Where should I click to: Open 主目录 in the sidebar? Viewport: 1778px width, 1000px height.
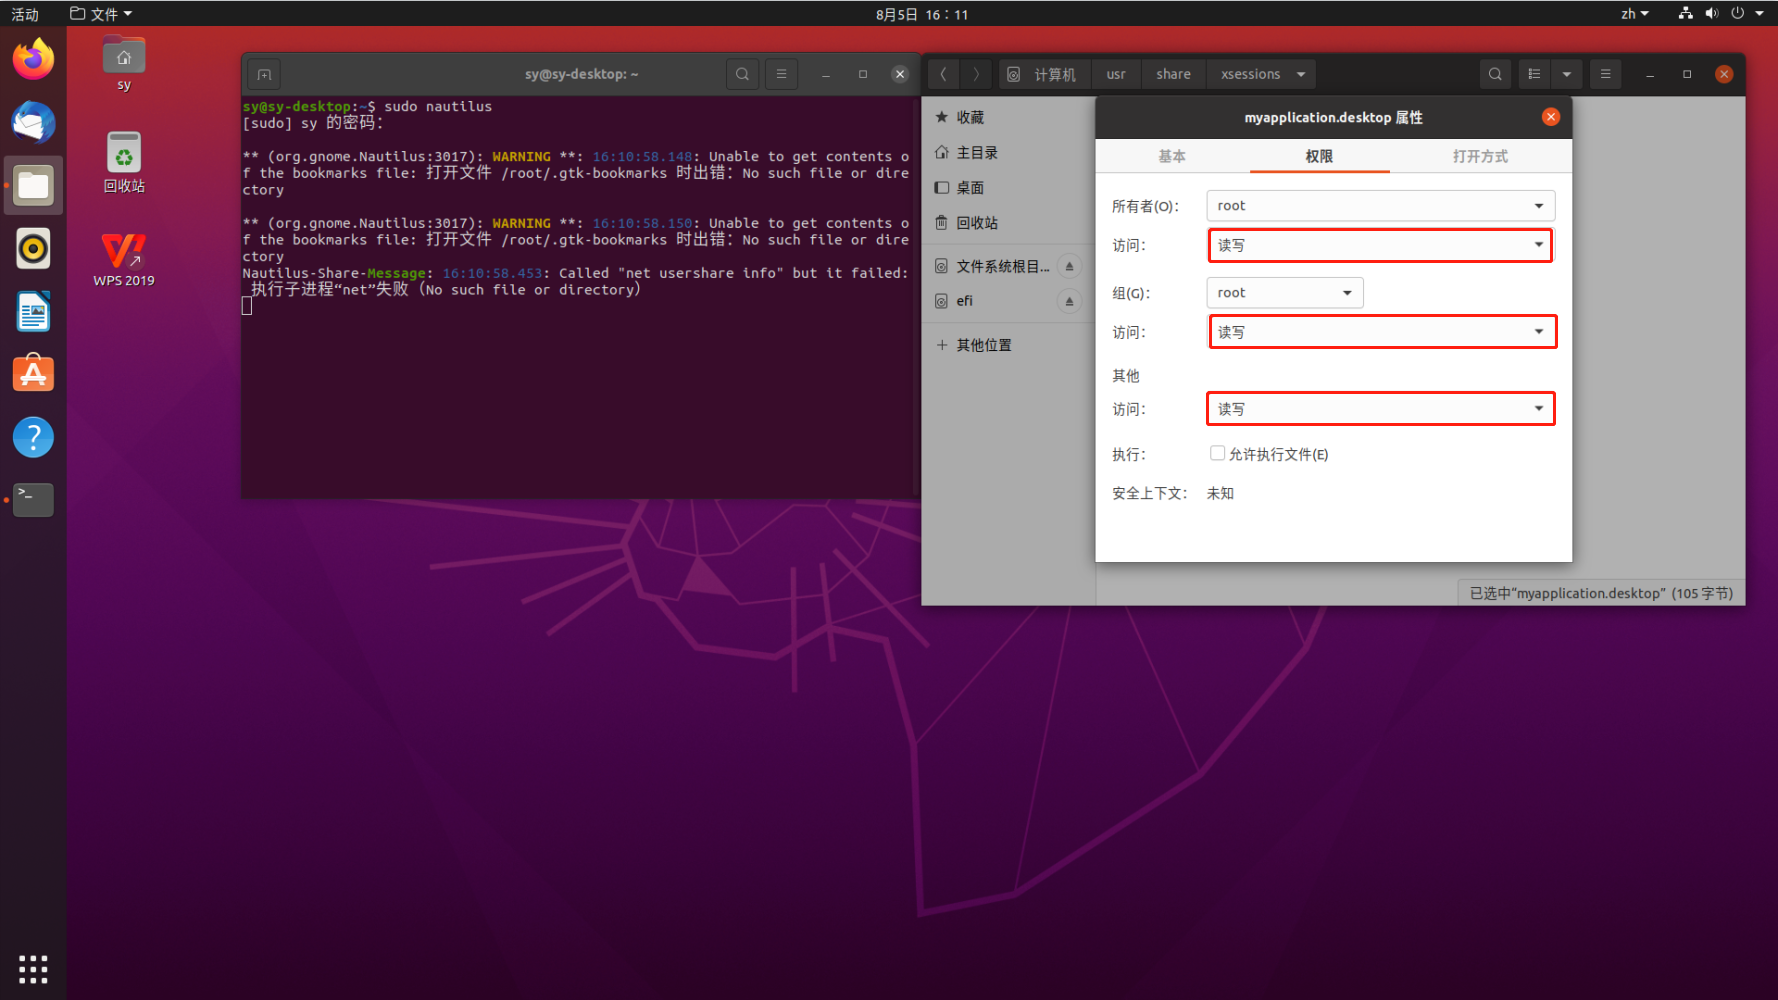[977, 153]
